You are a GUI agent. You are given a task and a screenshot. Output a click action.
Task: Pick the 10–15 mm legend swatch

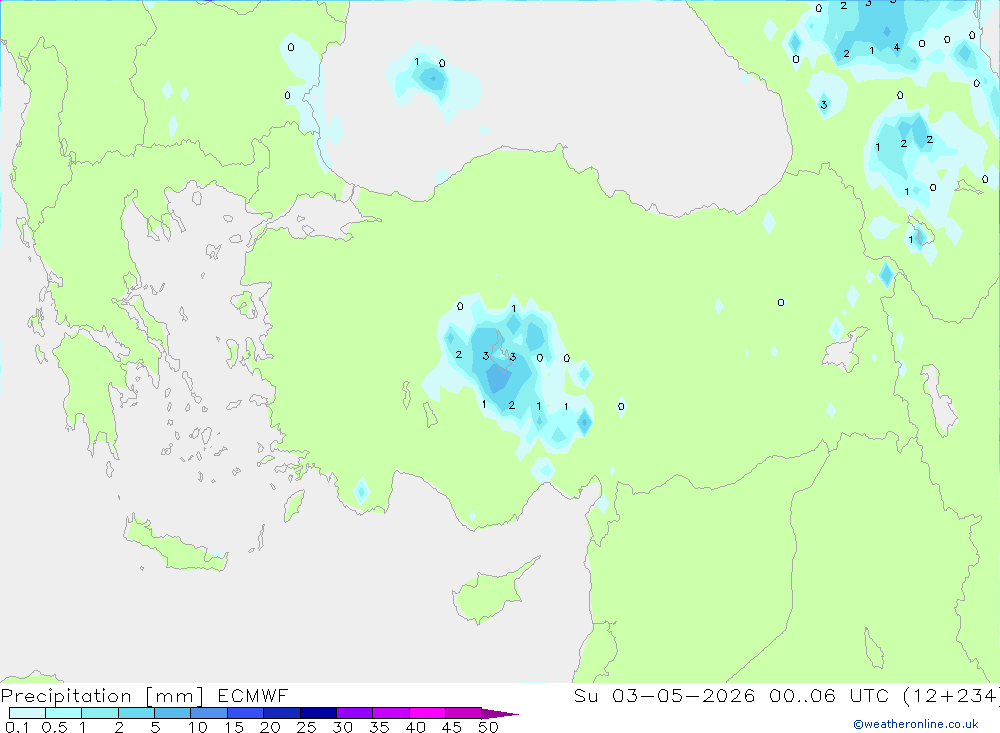[209, 713]
